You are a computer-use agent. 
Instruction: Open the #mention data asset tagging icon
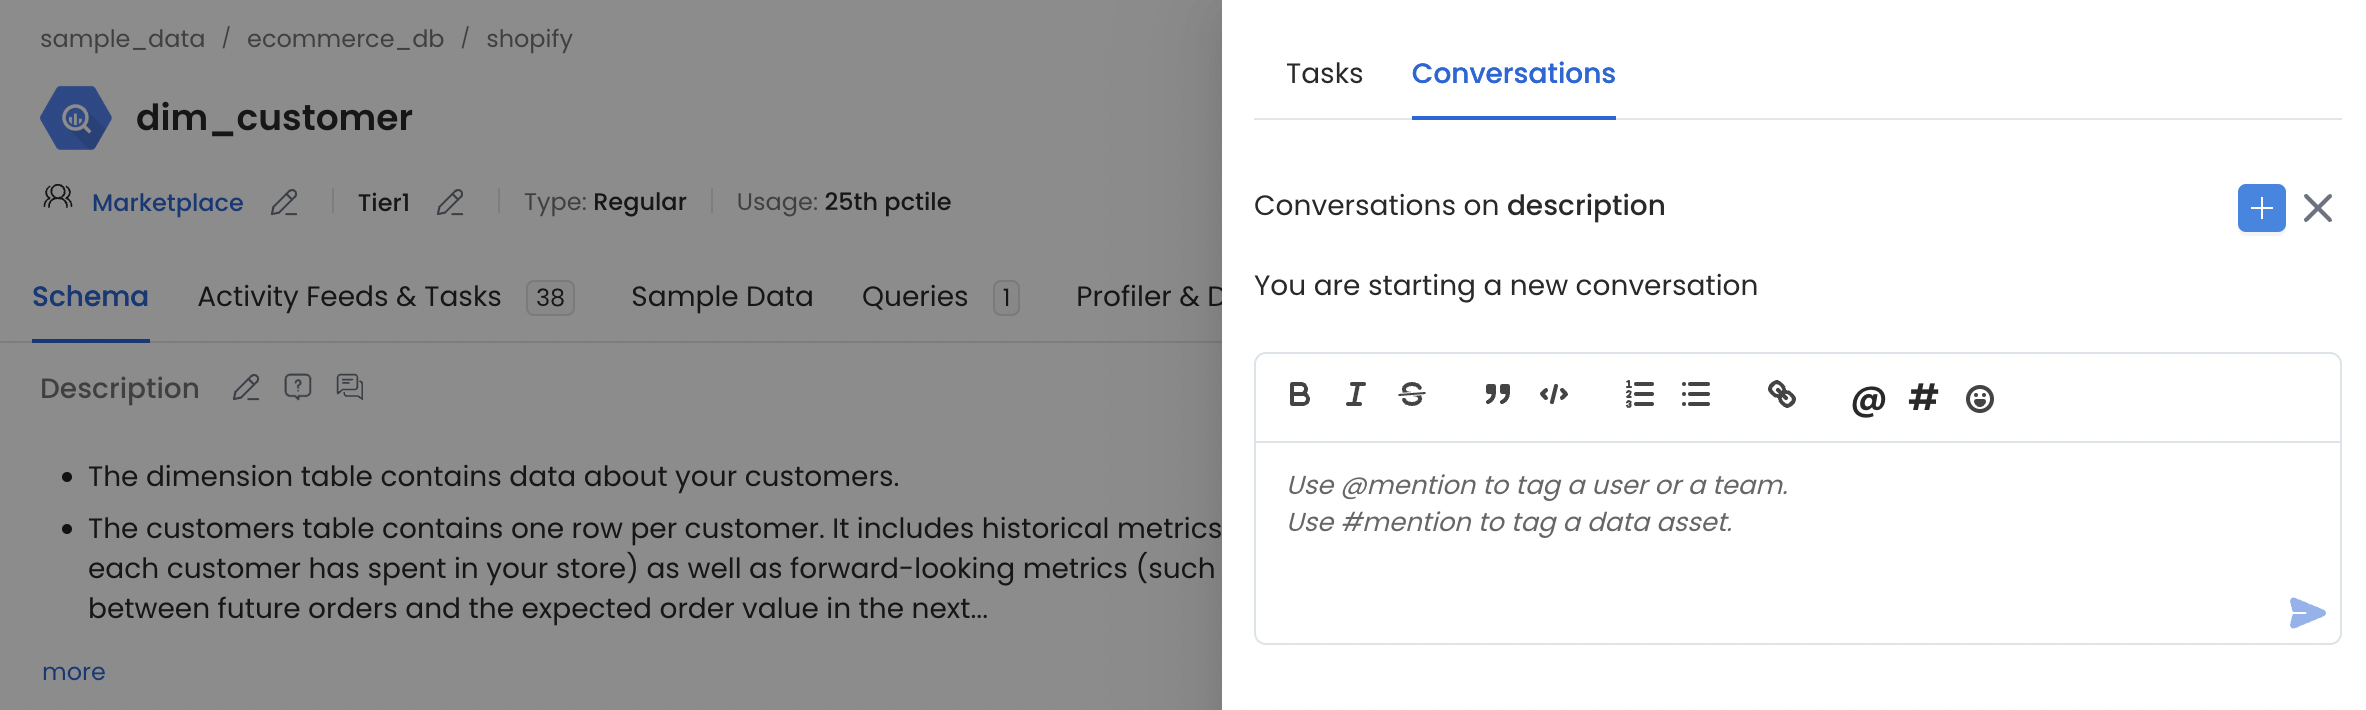click(x=1922, y=397)
